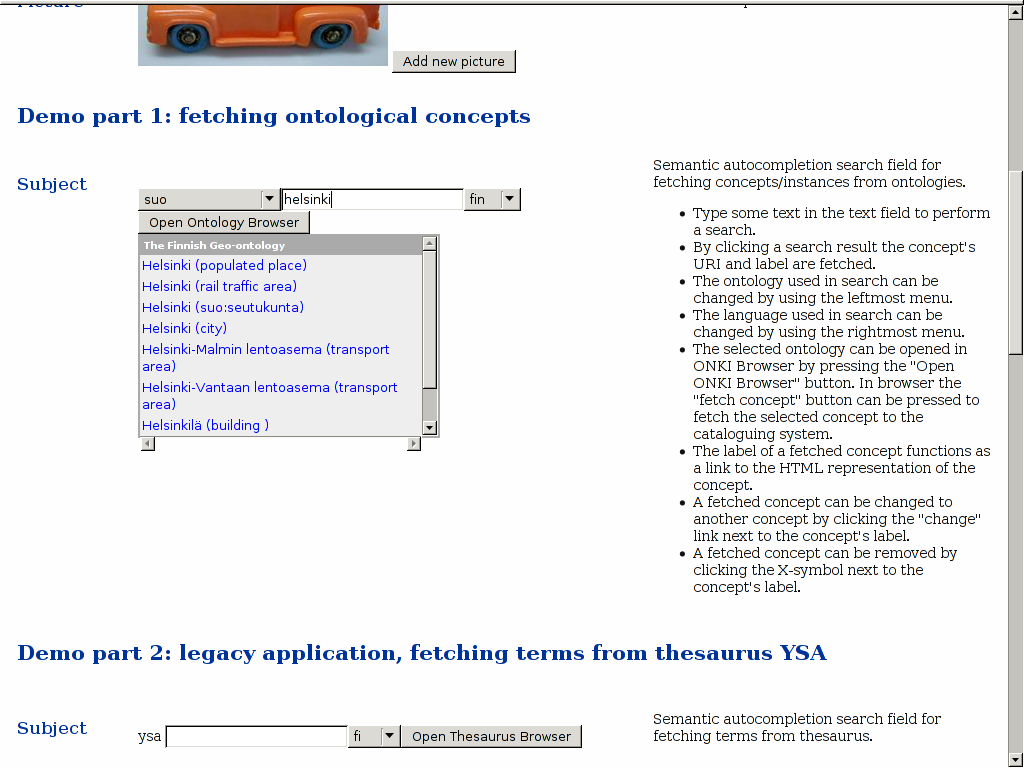
Task: Click The Finnish Geo-ontology list header
Action: (x=281, y=246)
